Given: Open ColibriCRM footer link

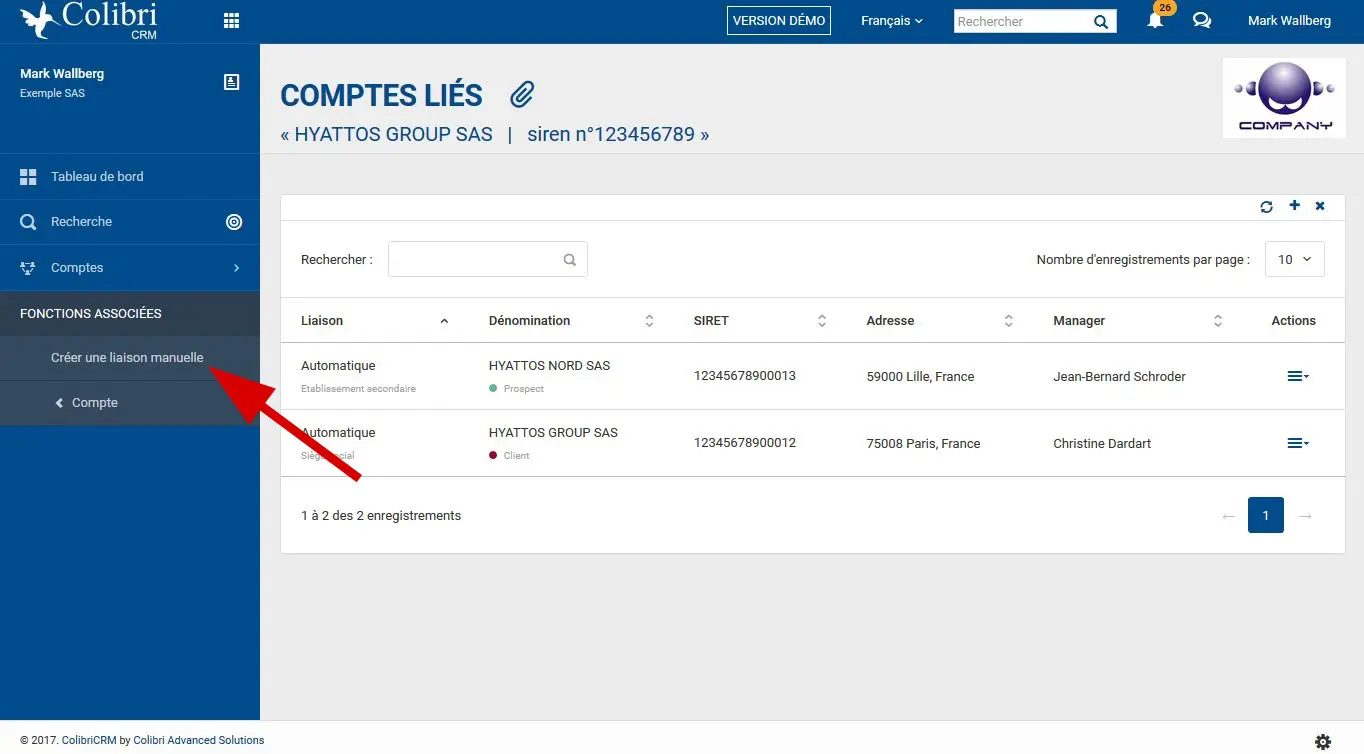Looking at the screenshot, I should coord(89,740).
